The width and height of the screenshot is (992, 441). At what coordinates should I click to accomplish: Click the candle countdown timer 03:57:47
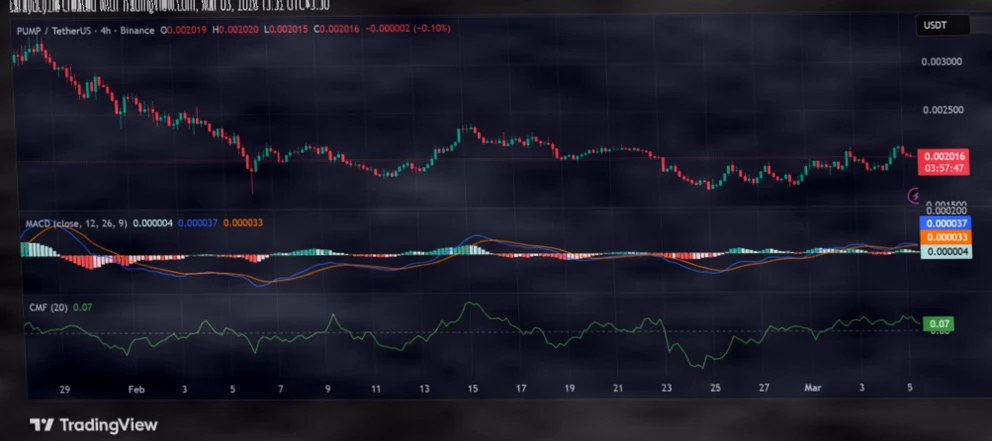[x=945, y=169]
